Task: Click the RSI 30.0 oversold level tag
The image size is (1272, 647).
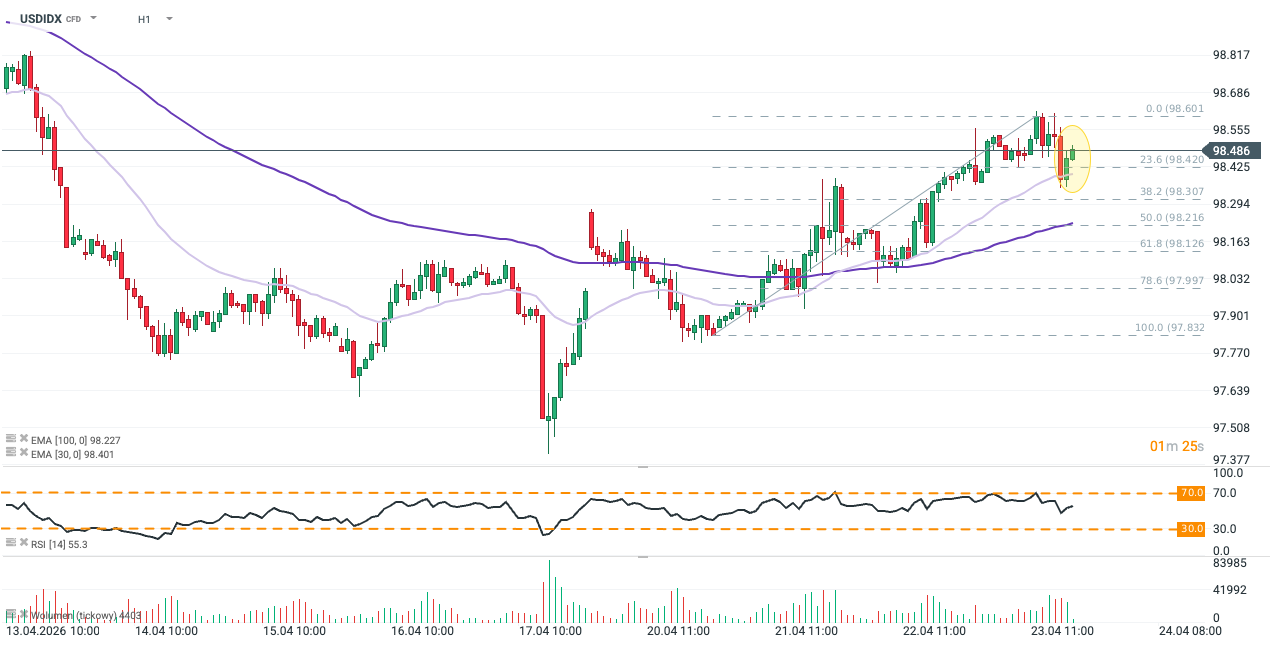Action: coord(1190,529)
